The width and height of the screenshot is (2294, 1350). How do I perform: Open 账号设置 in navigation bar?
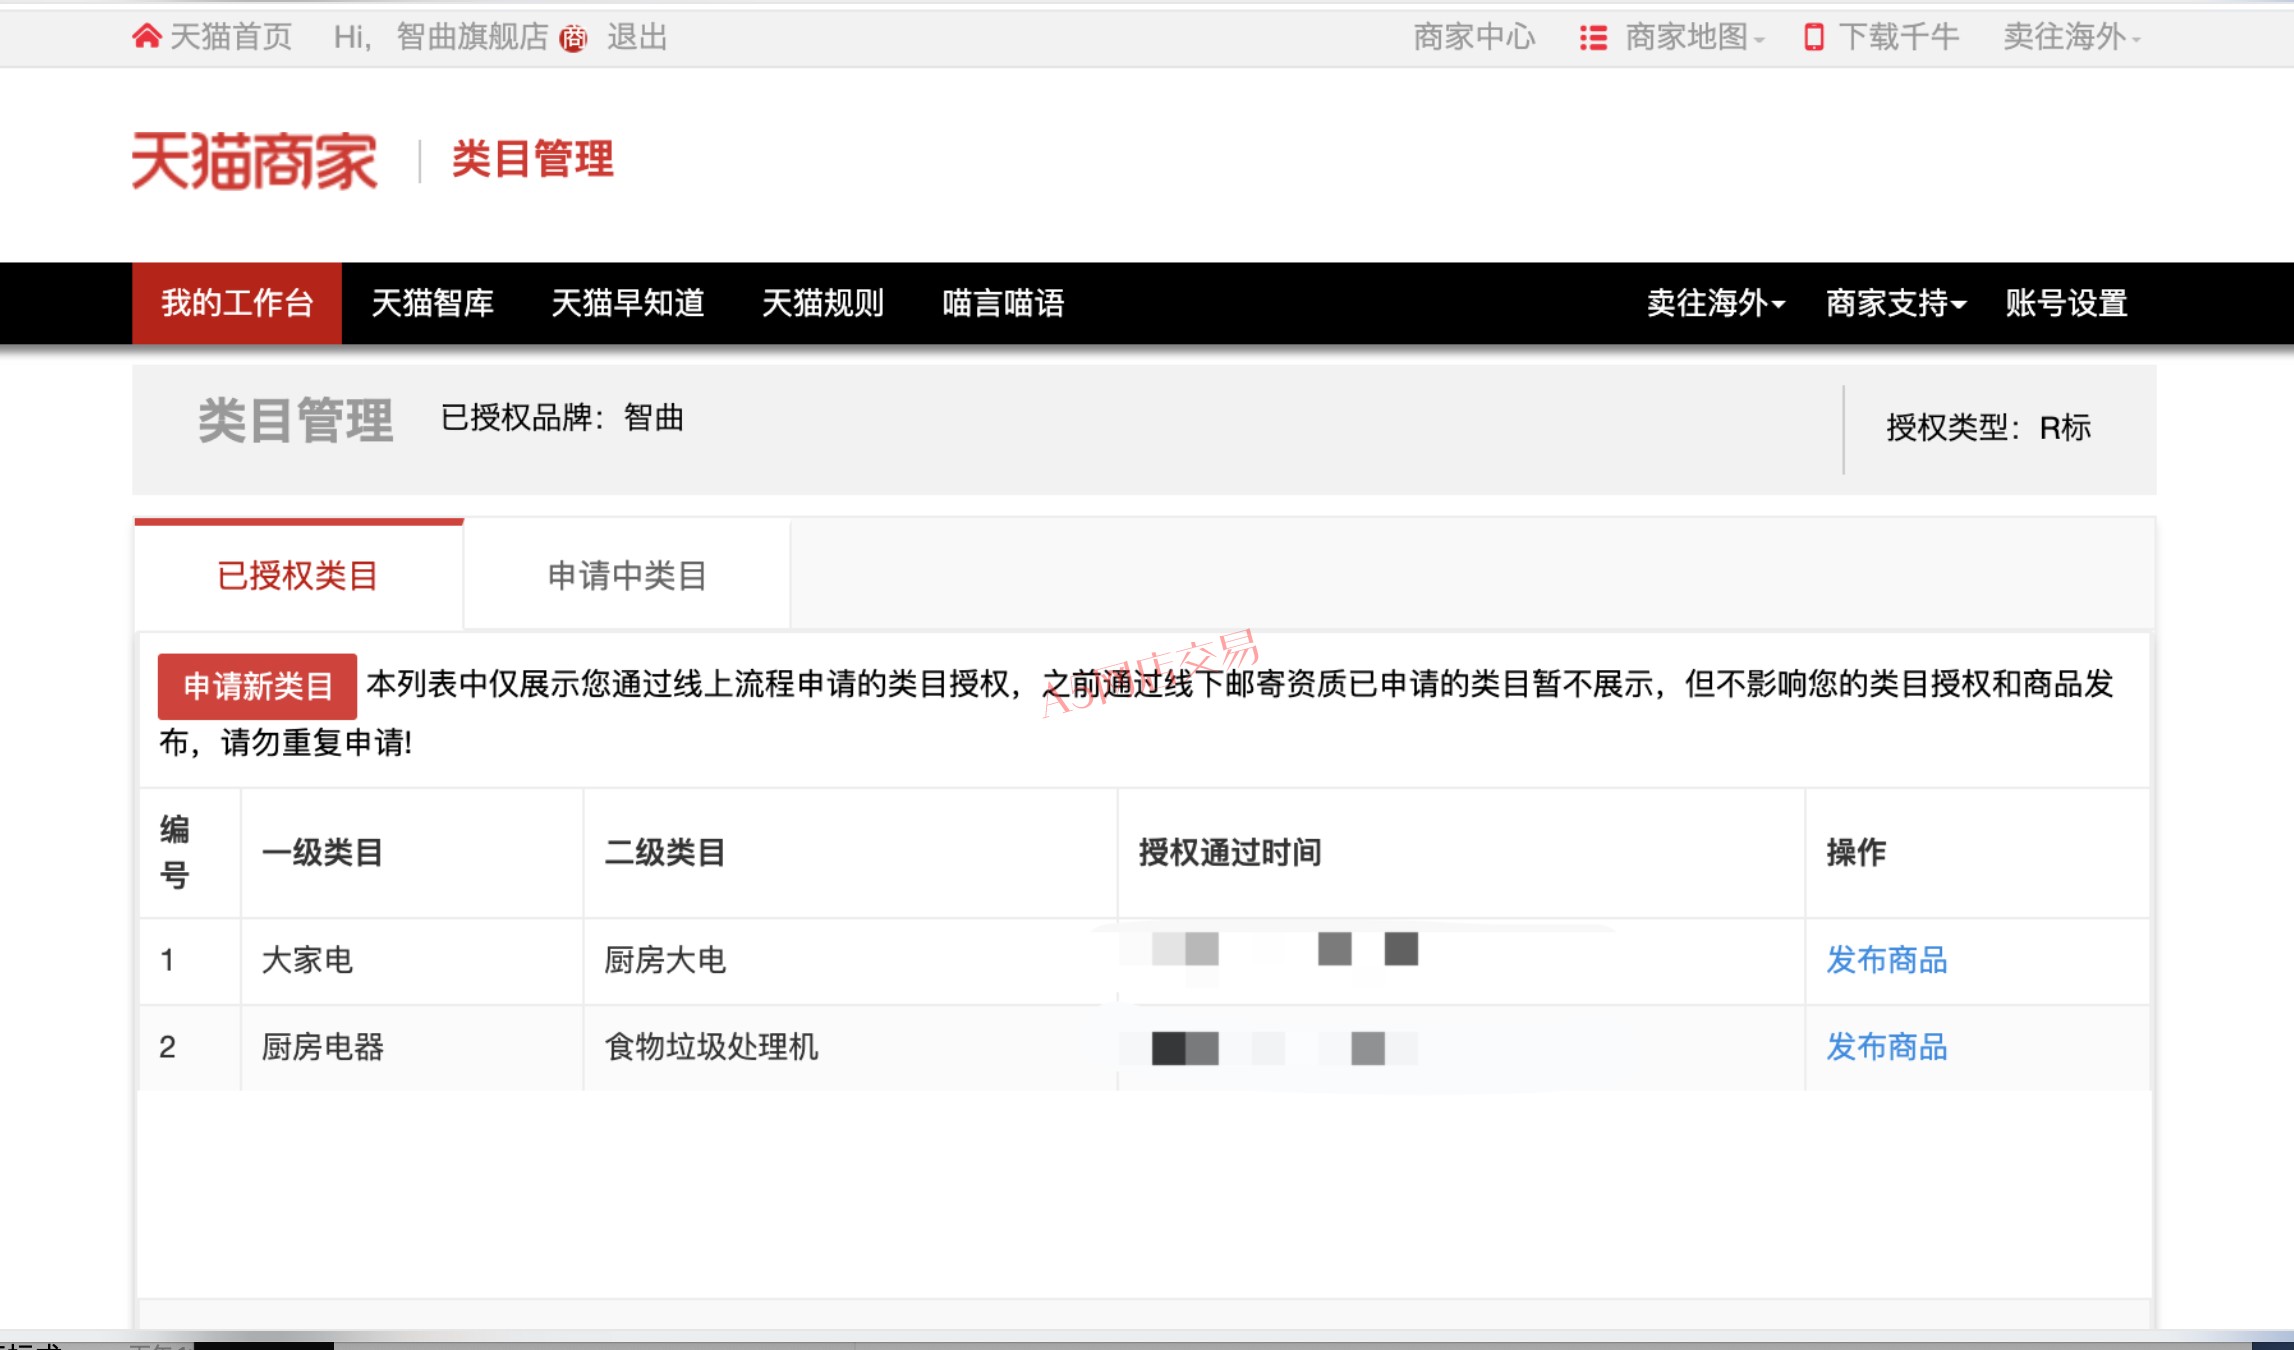pos(2066,303)
